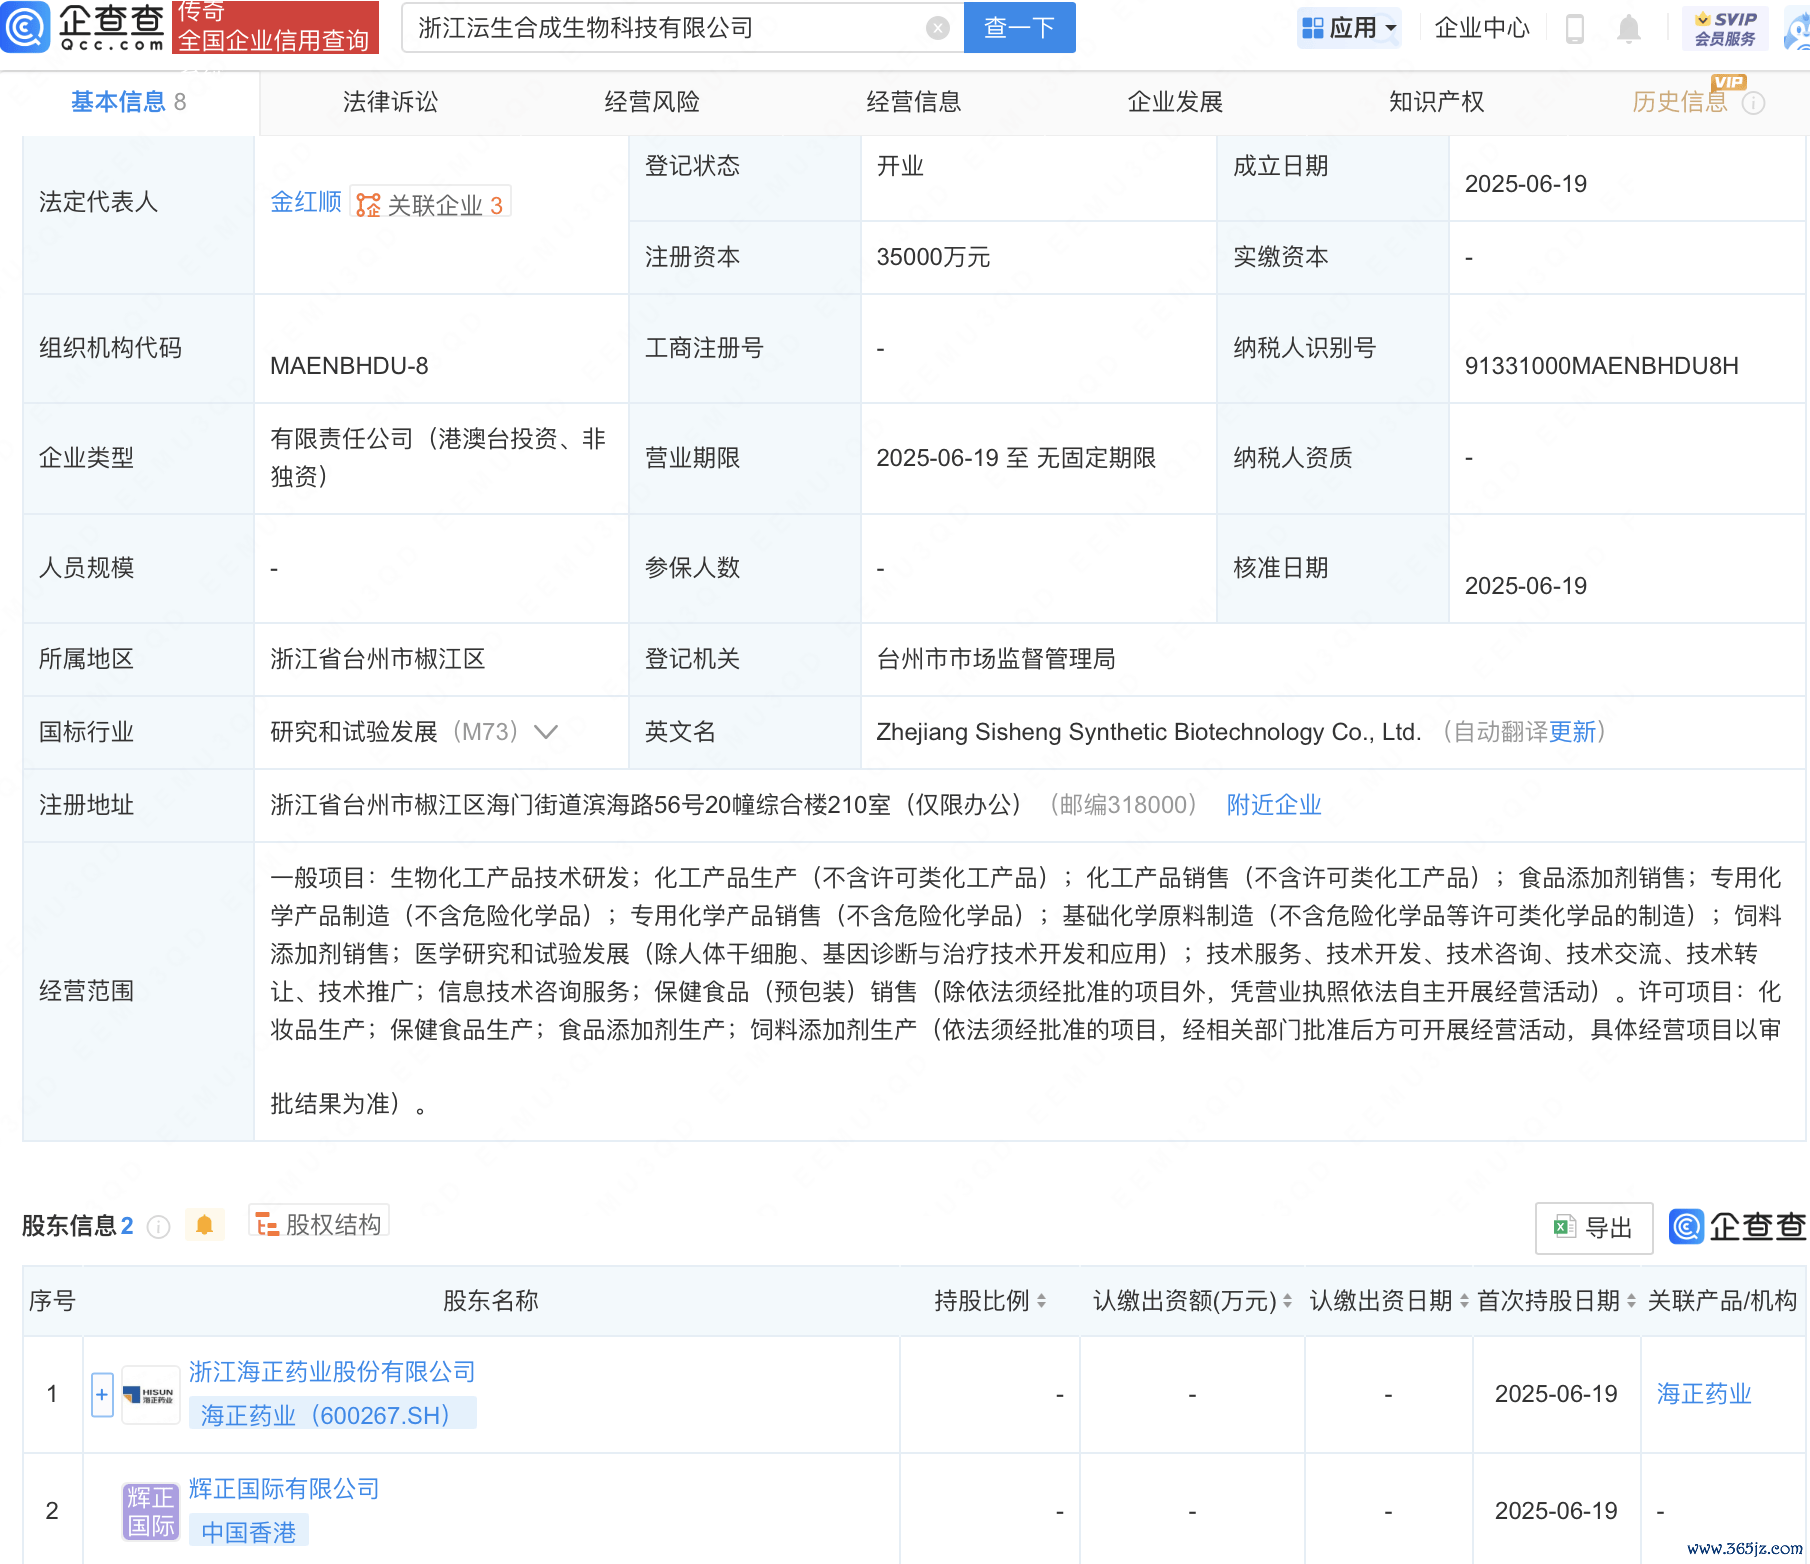
Task: Select organization code MAENBHDU-8
Action: 349,366
